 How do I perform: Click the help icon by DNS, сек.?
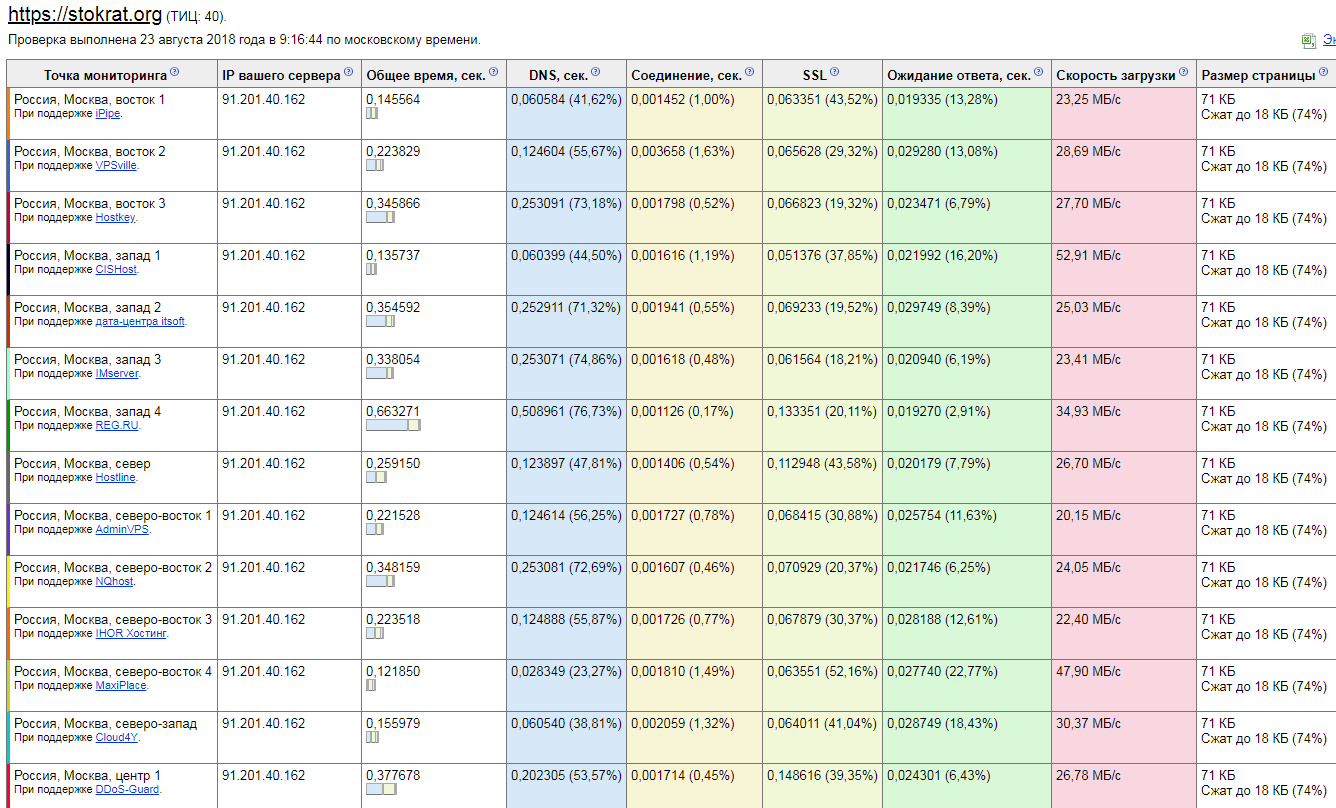click(x=596, y=72)
